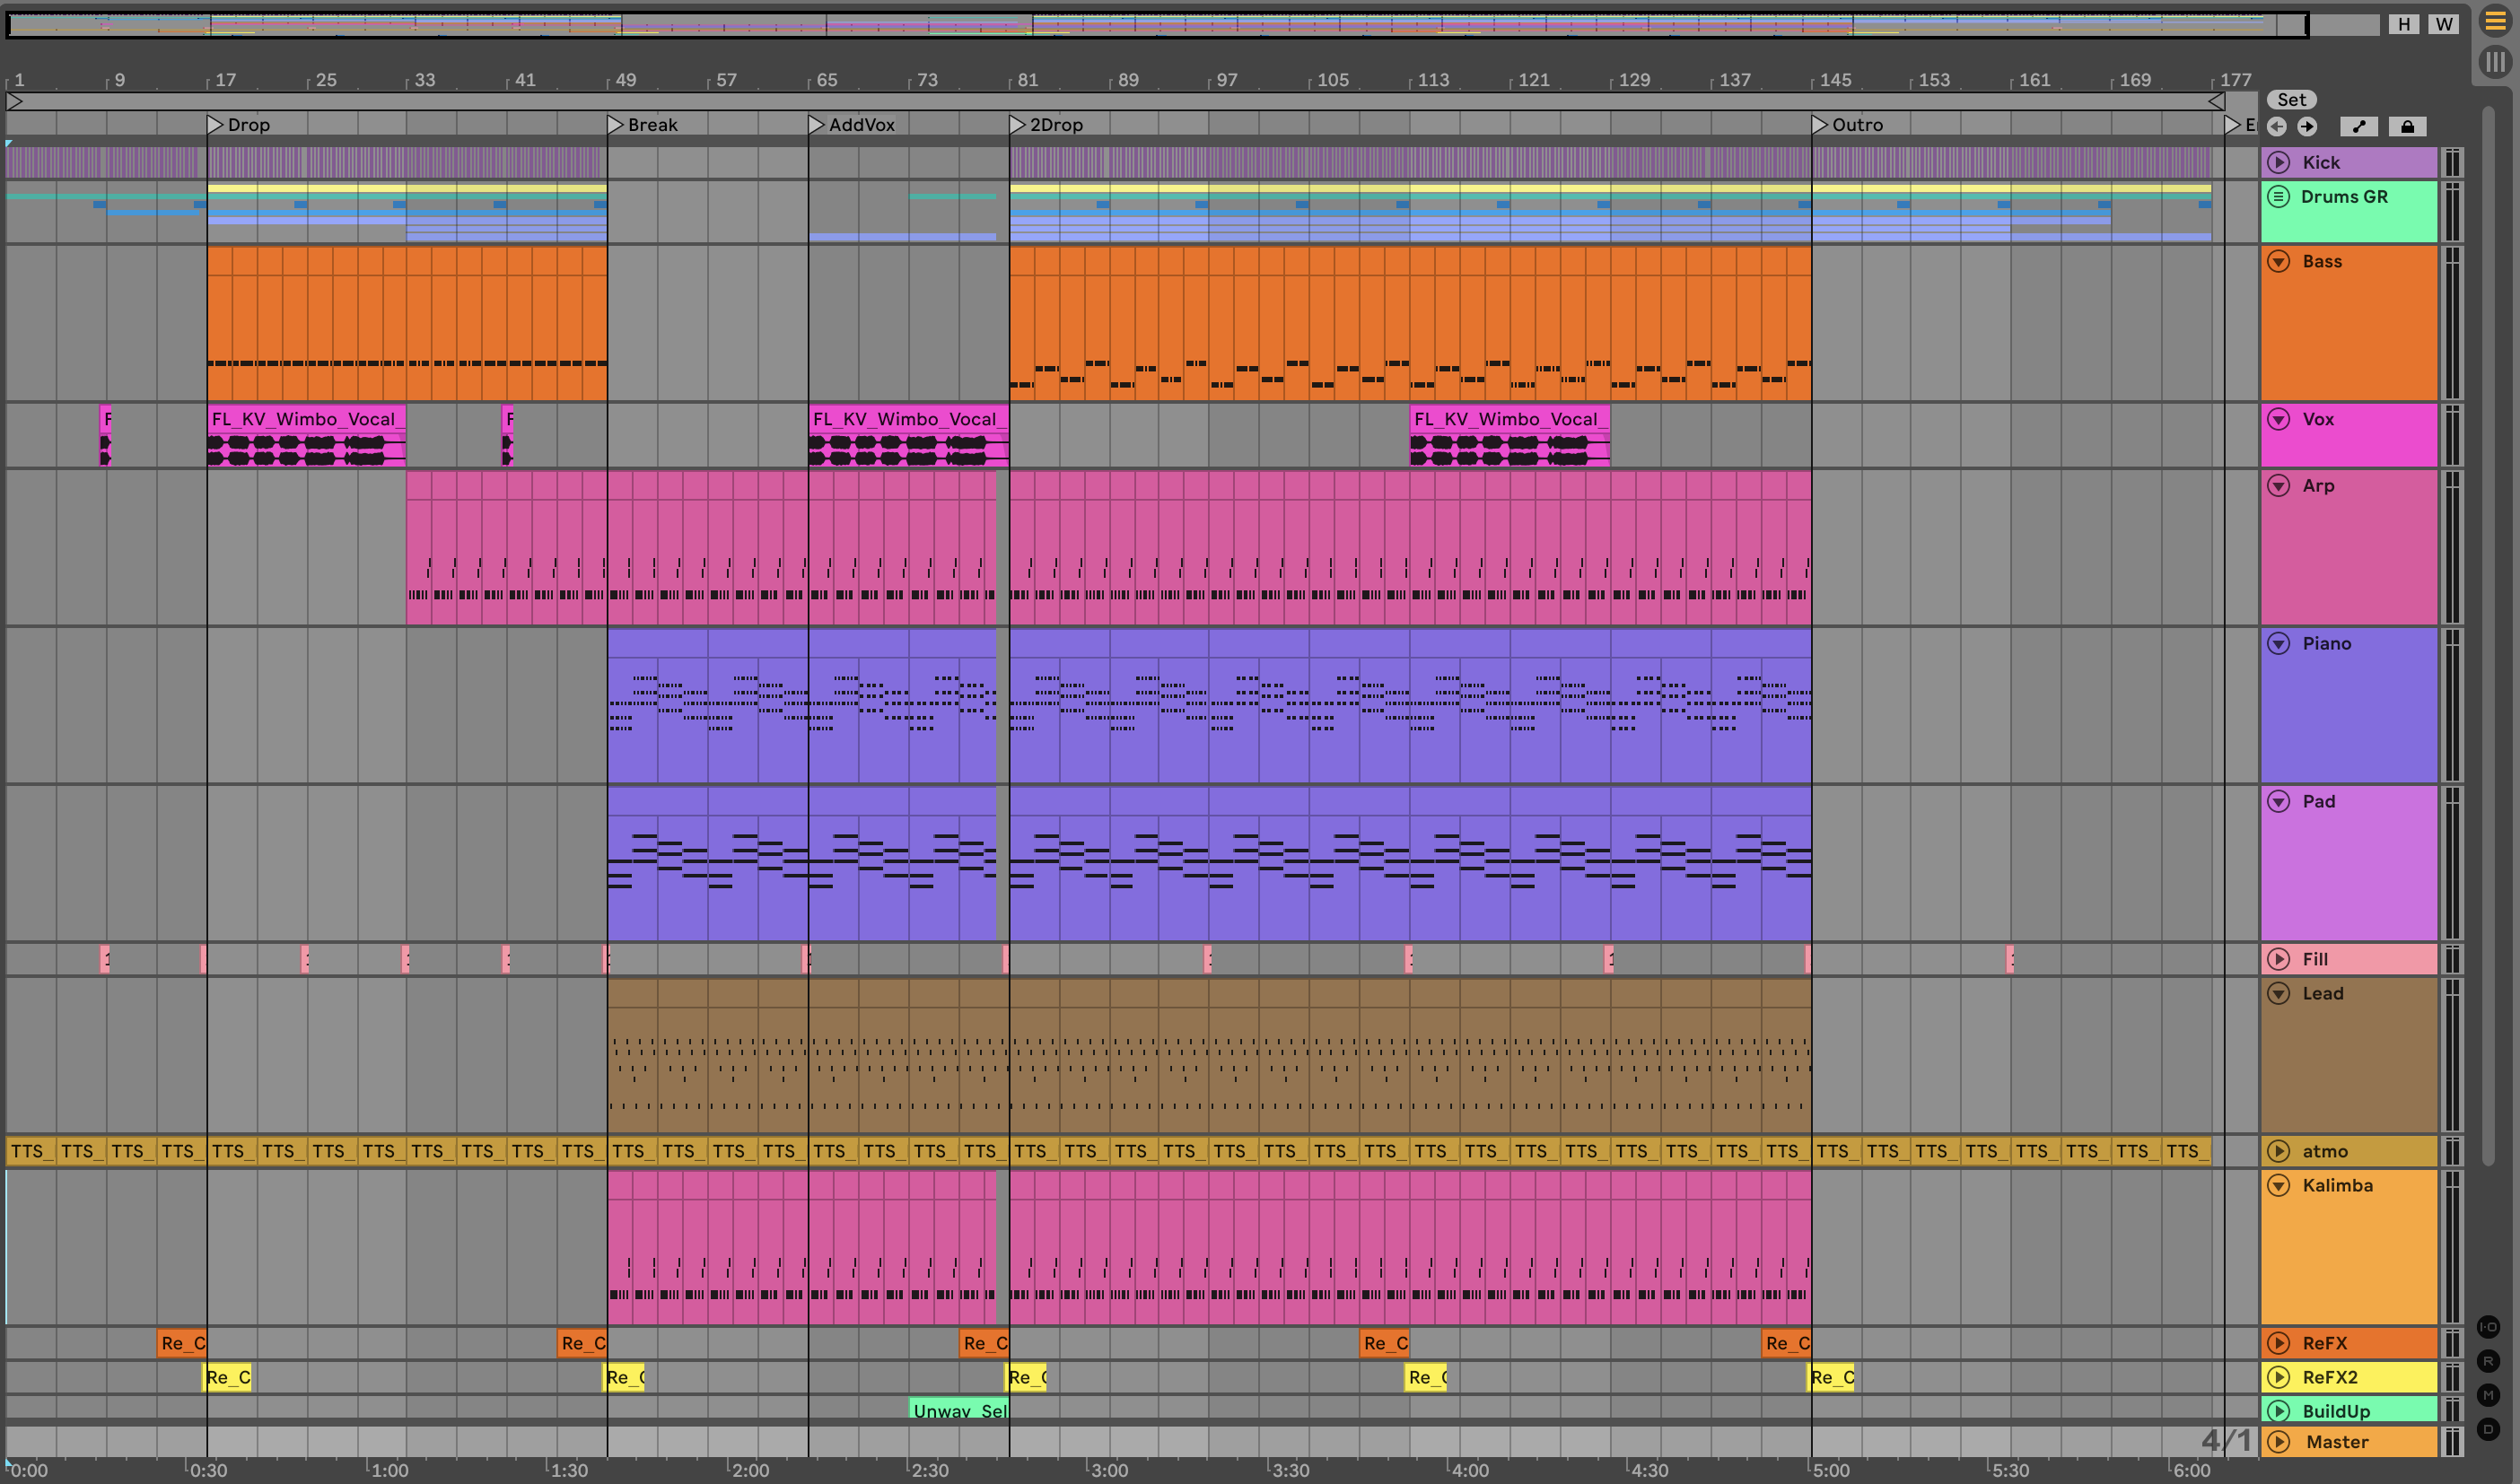Viewport: 2520px width, 1484px height.
Task: Jump to next locator arrow
Action: [x=2307, y=126]
